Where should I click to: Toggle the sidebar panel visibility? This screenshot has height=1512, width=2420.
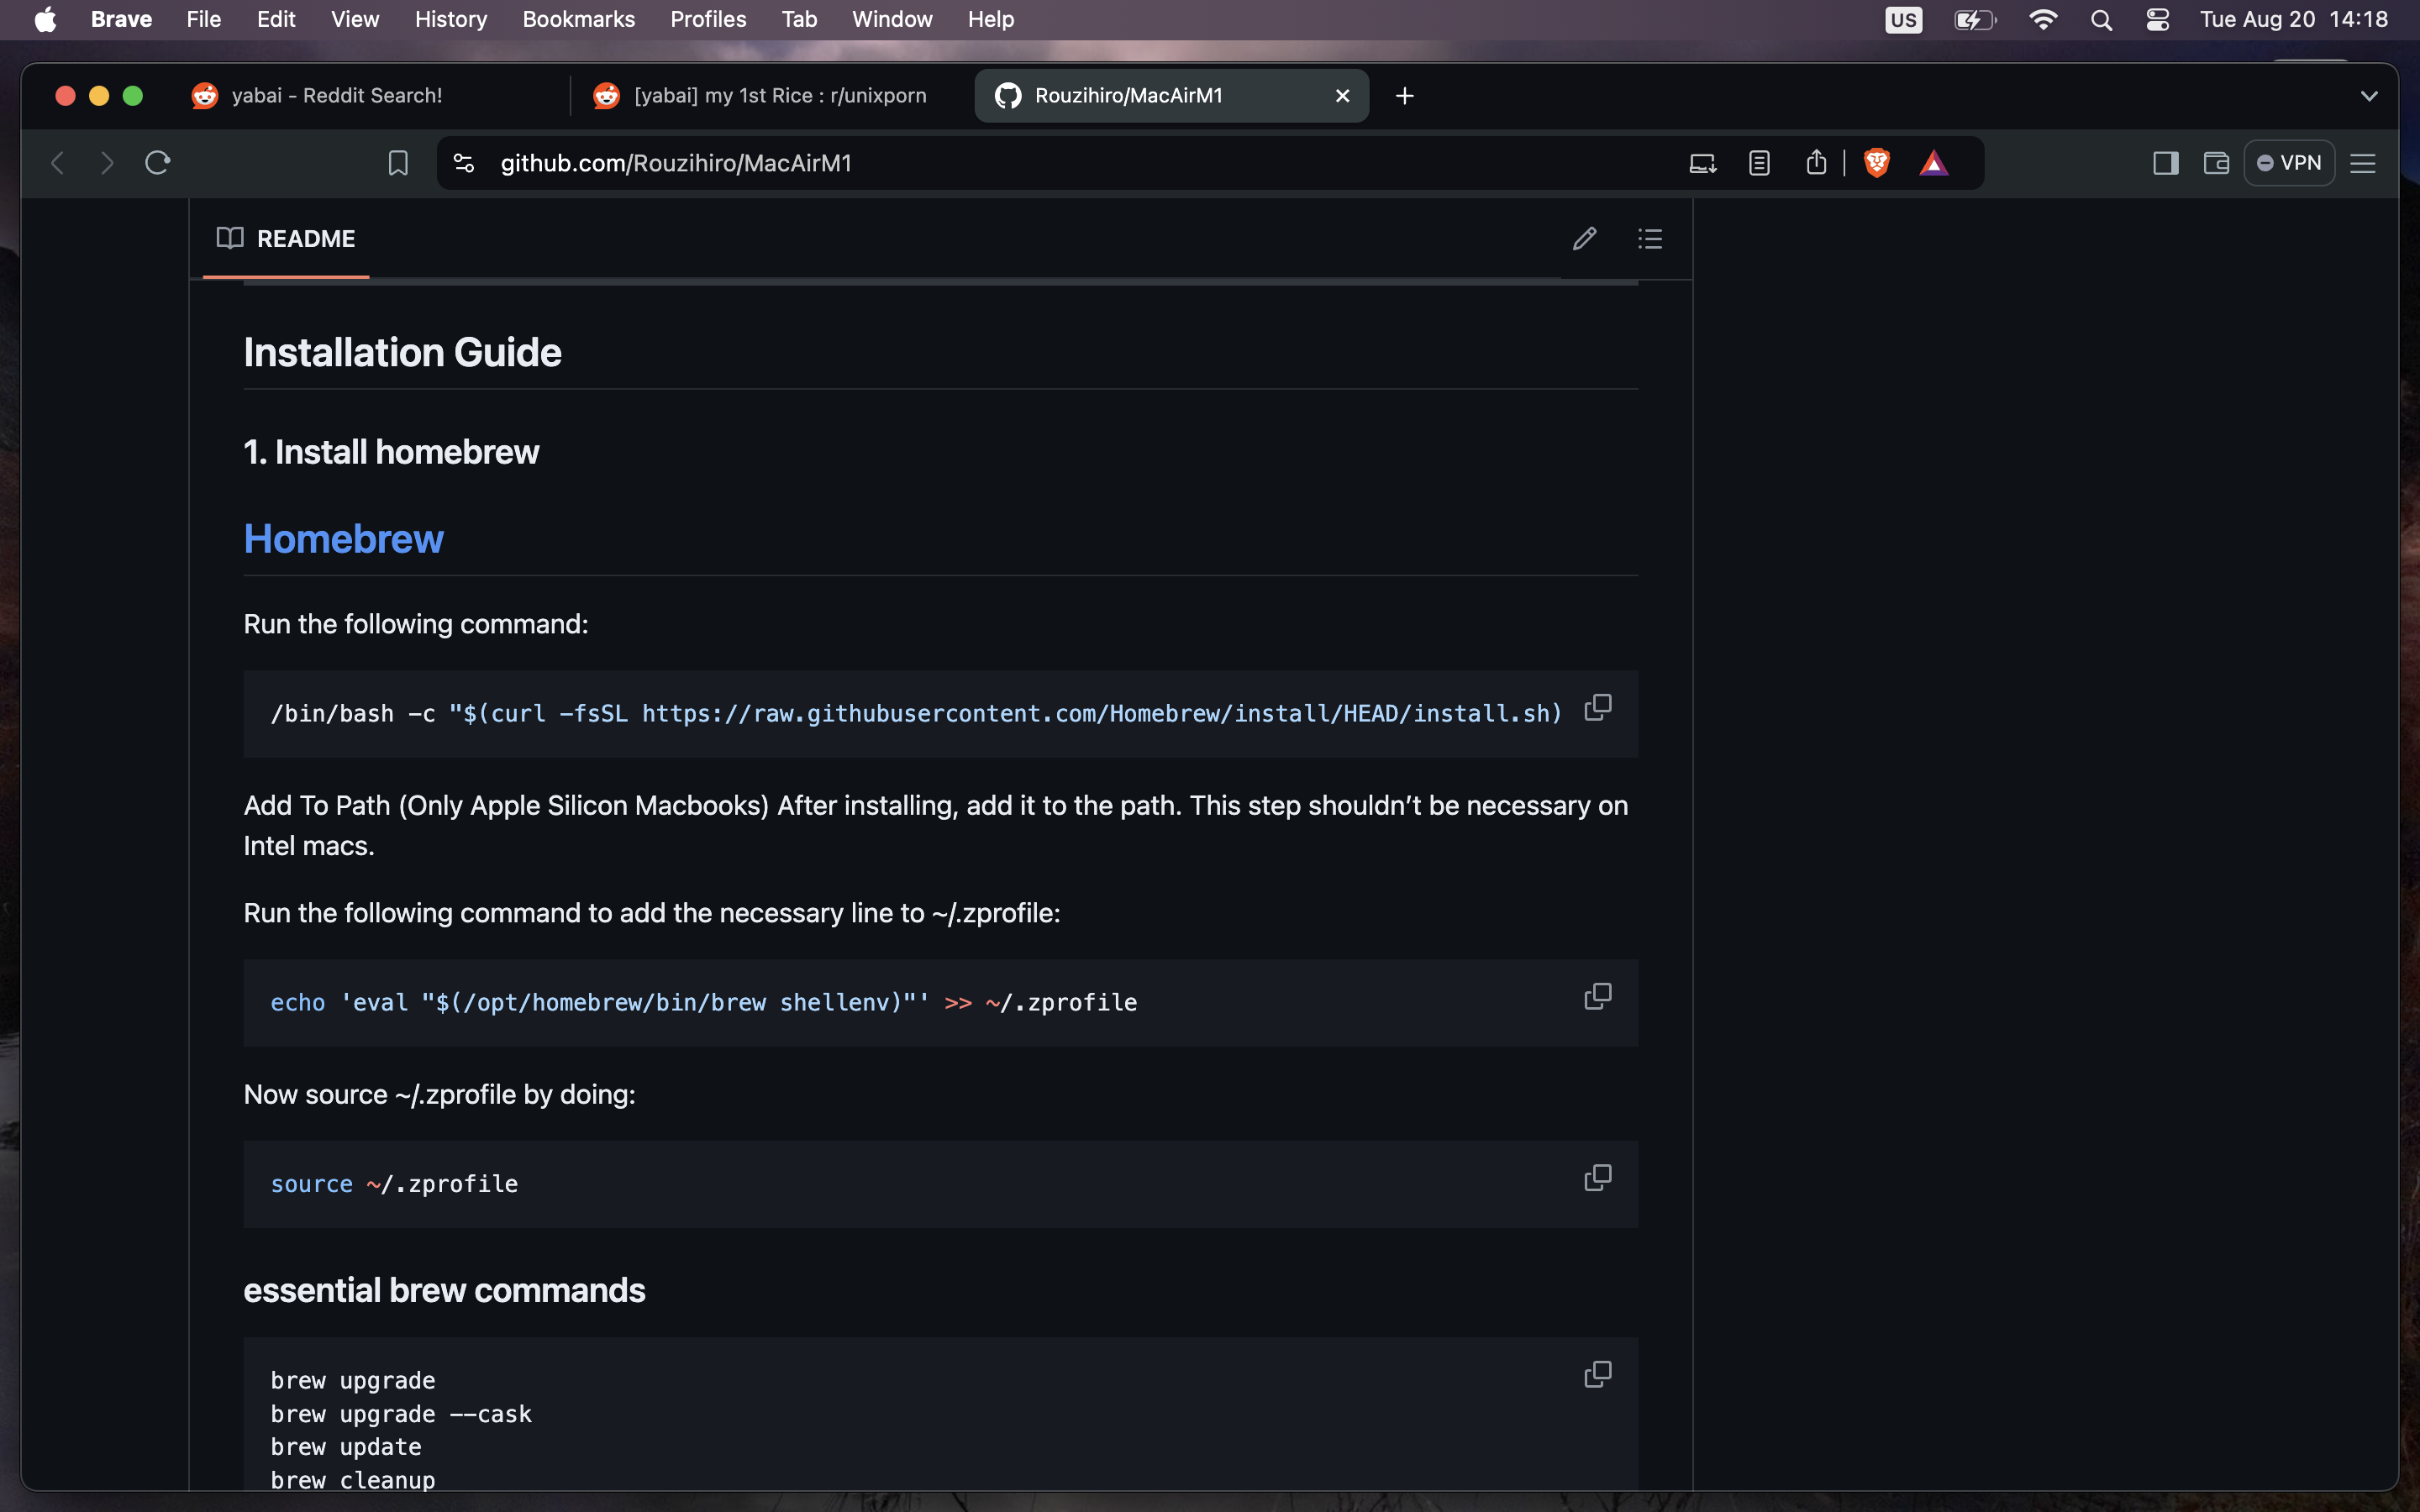pyautogui.click(x=2165, y=162)
